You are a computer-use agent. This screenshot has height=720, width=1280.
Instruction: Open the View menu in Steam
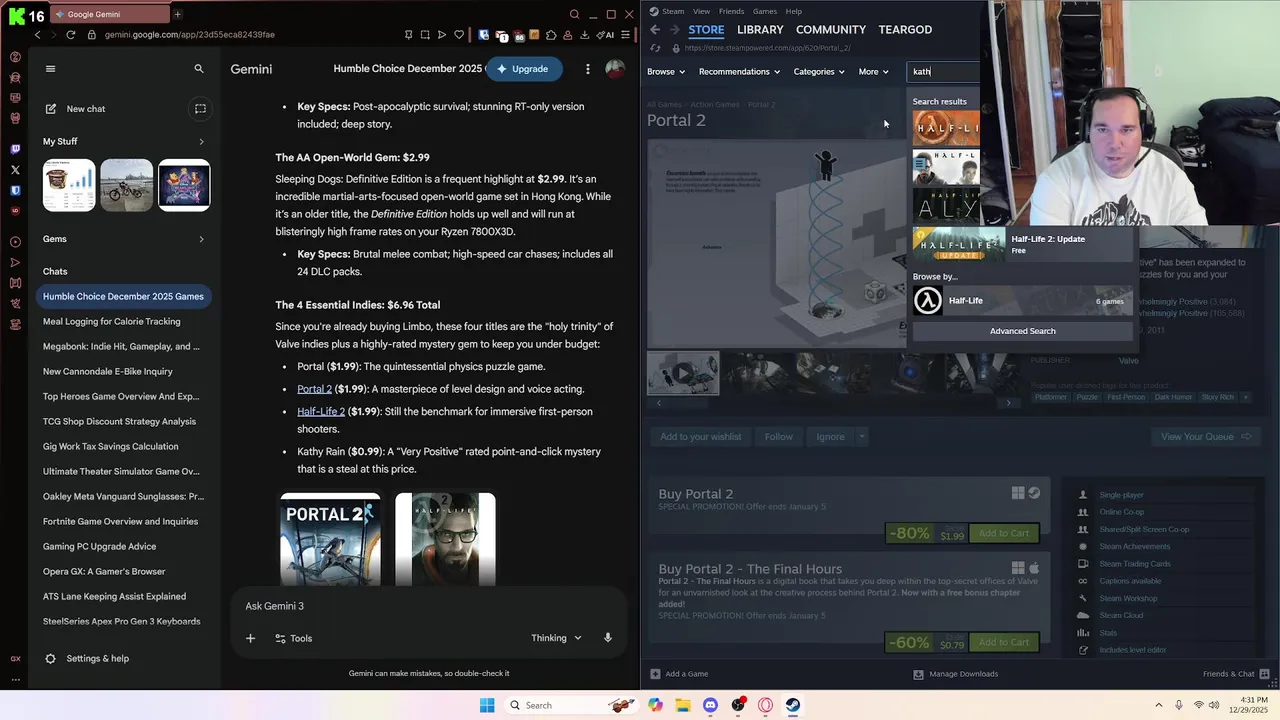pyautogui.click(x=702, y=11)
